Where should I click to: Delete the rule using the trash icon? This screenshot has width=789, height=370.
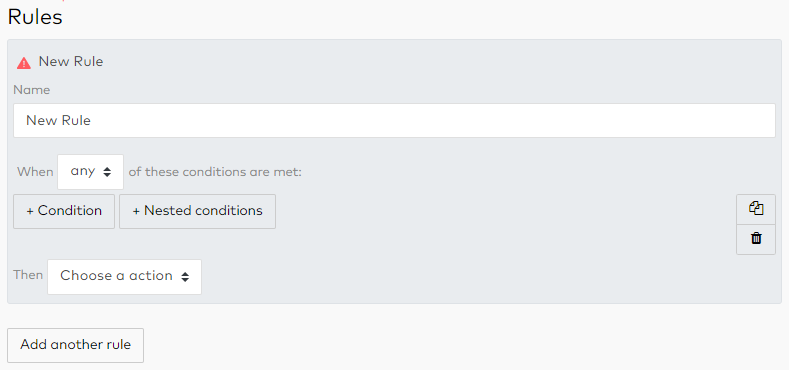(x=756, y=239)
